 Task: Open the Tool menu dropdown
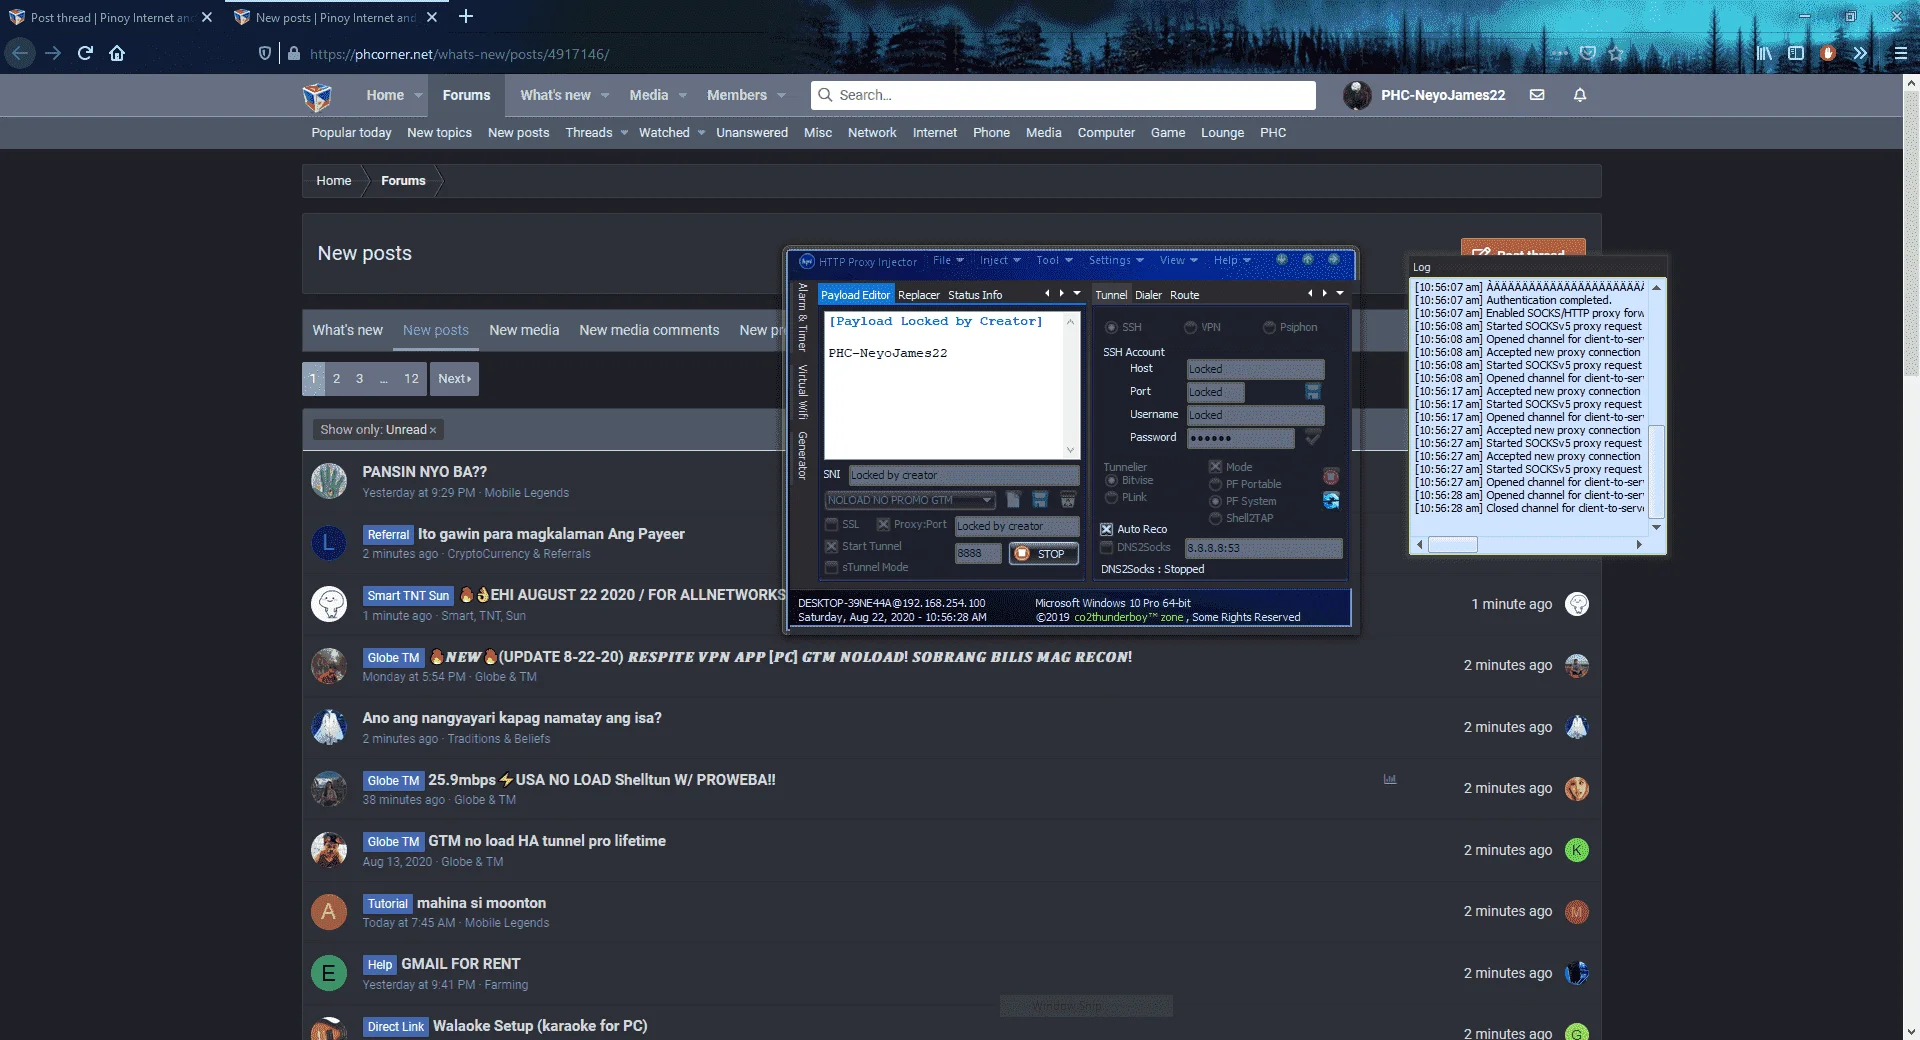coord(1054,260)
